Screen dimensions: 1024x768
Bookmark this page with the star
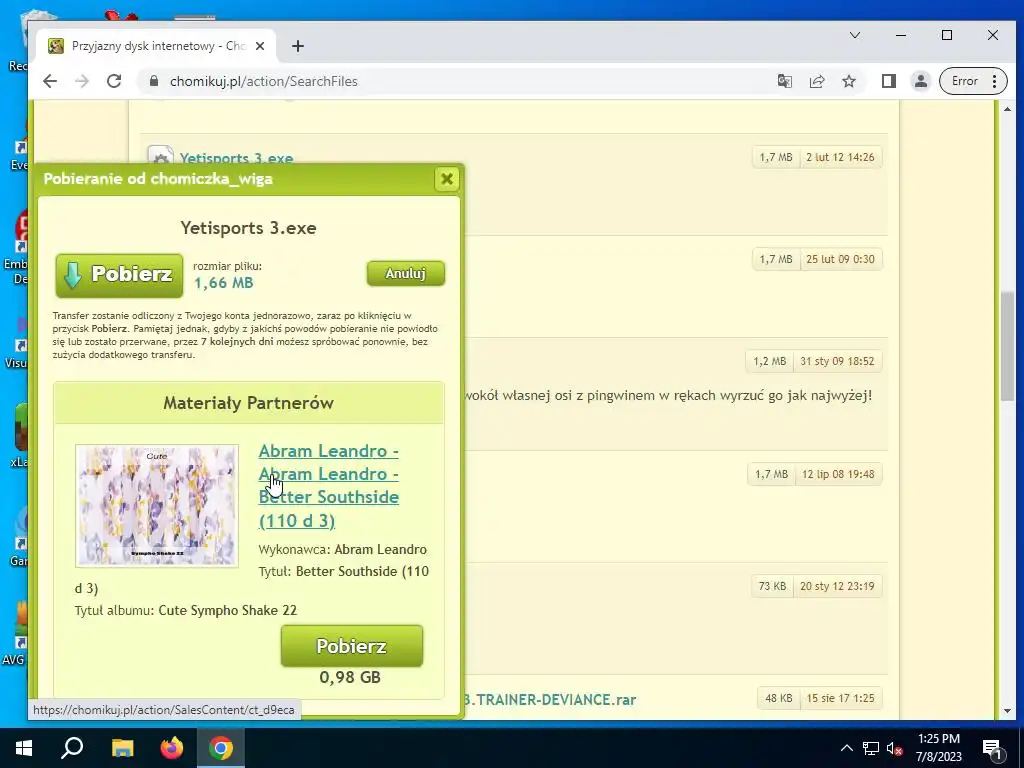coord(849,81)
